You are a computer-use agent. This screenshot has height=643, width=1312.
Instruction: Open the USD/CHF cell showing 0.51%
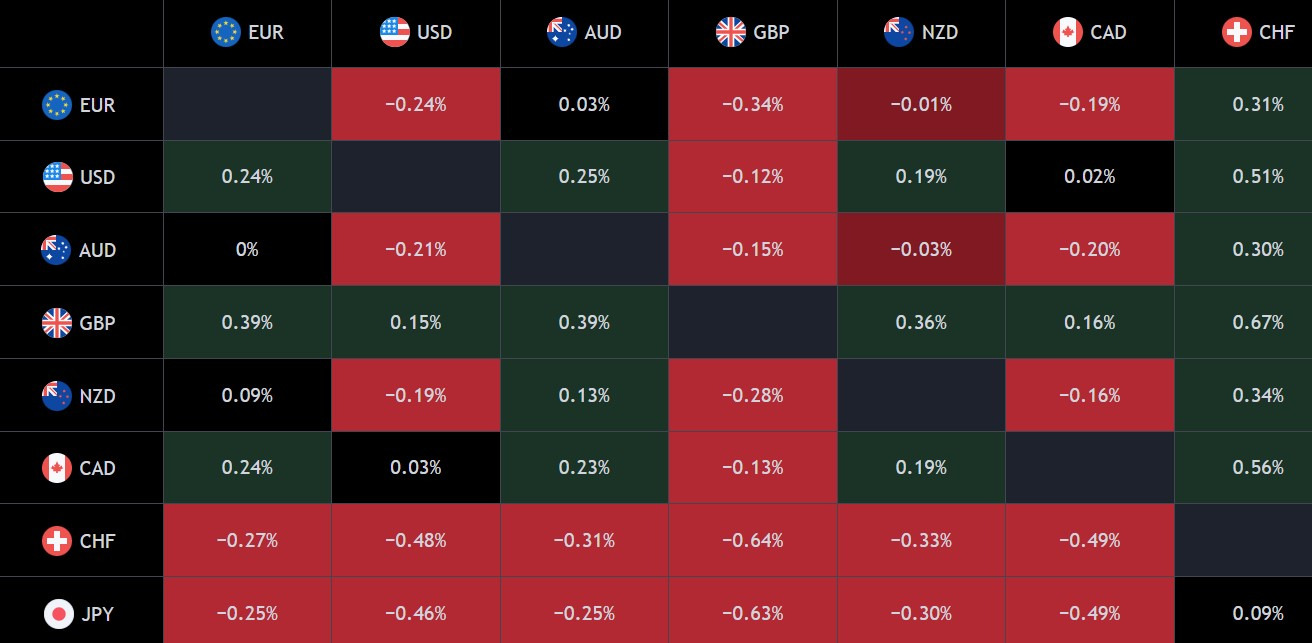[1244, 176]
